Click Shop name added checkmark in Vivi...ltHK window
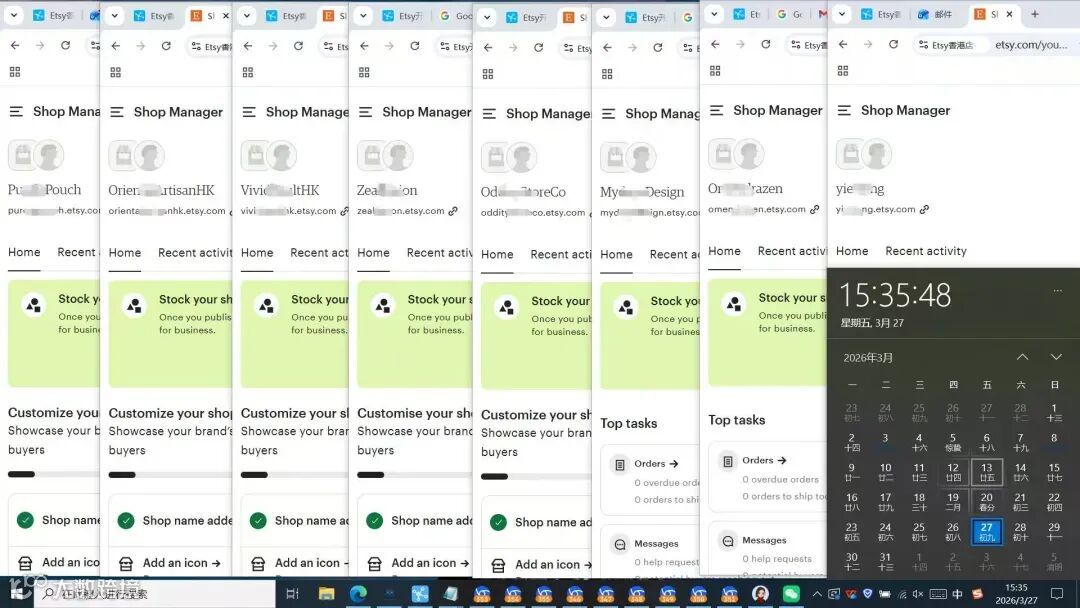Viewport: 1080px width, 608px height. 258,521
